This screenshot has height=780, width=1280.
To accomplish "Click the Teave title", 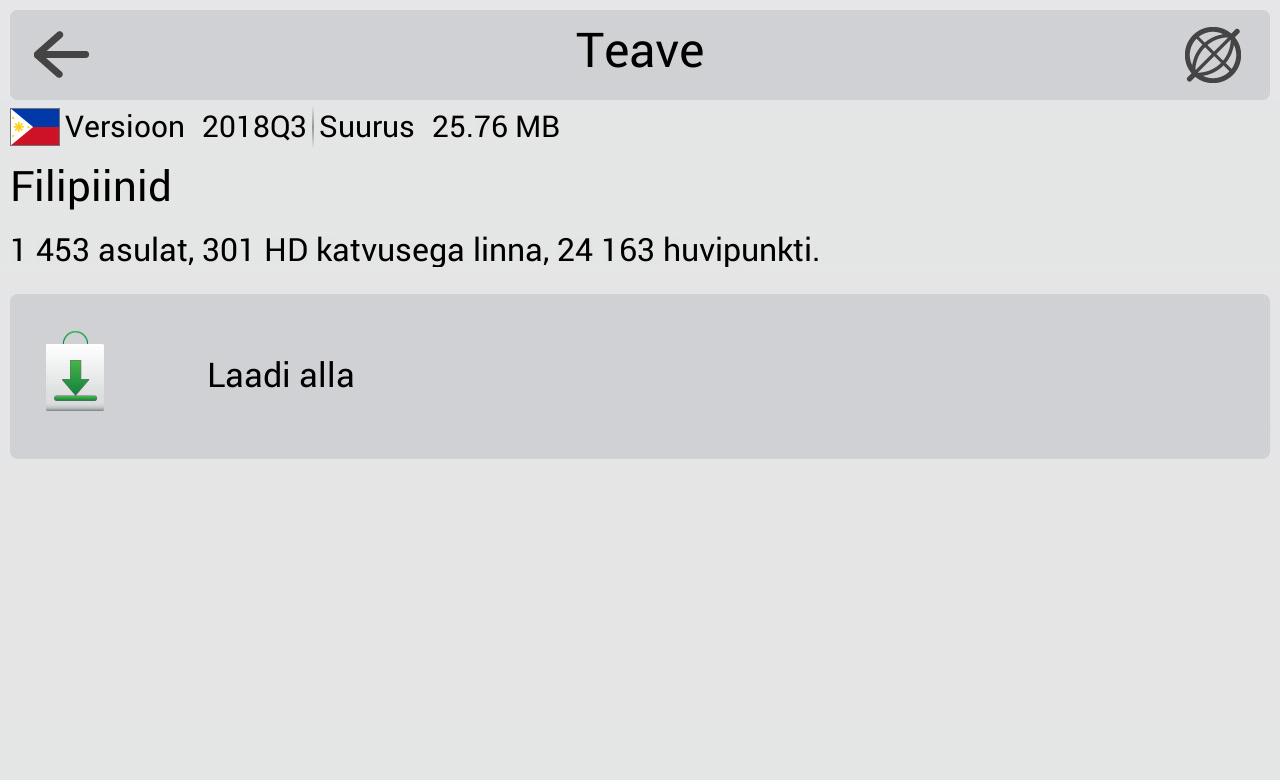I will 639,50.
